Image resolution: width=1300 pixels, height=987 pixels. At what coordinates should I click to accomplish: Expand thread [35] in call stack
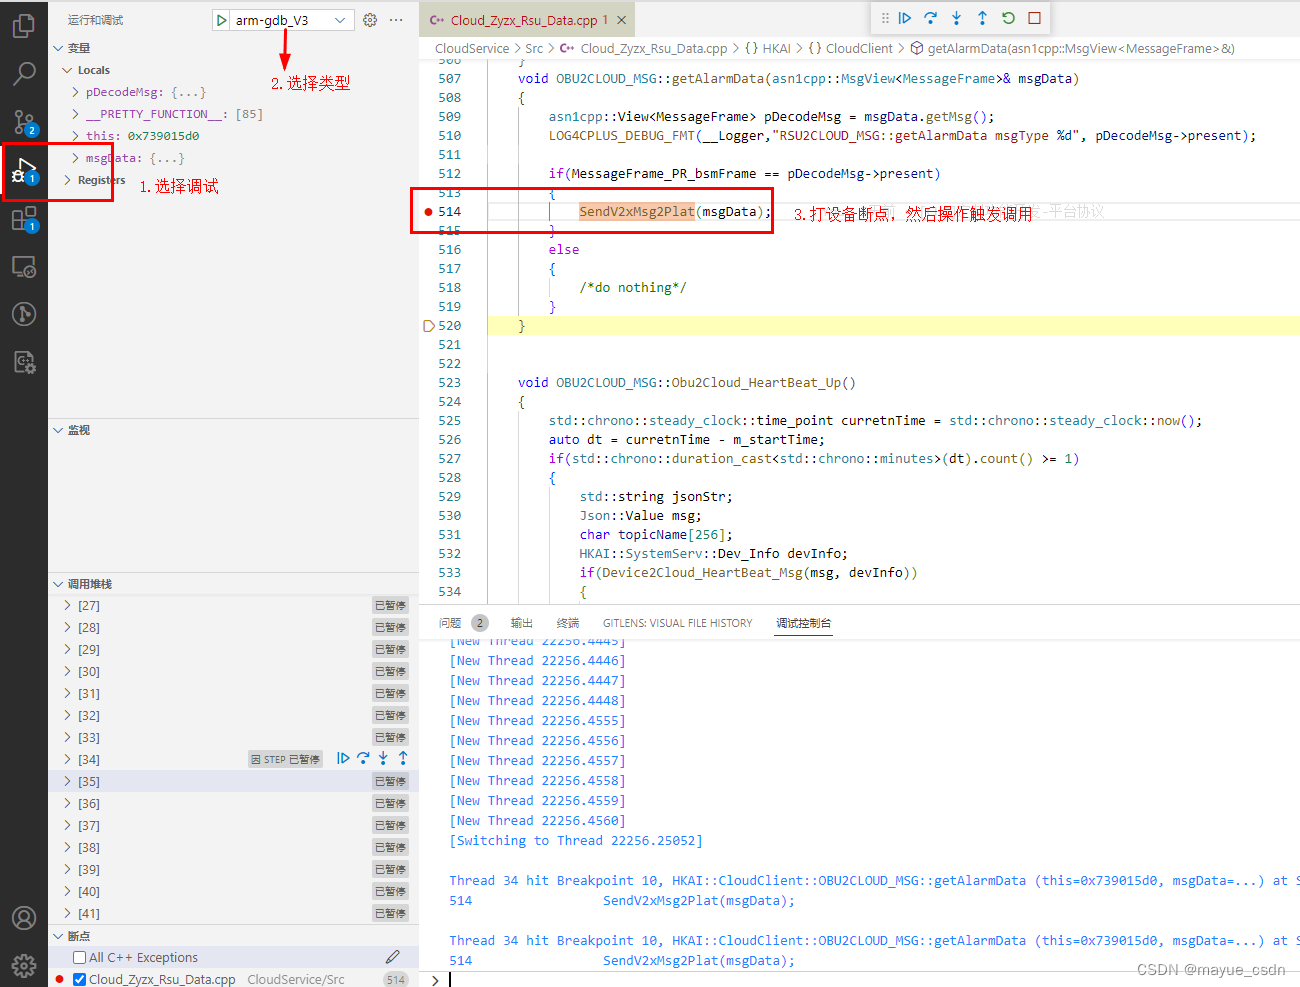pos(67,781)
